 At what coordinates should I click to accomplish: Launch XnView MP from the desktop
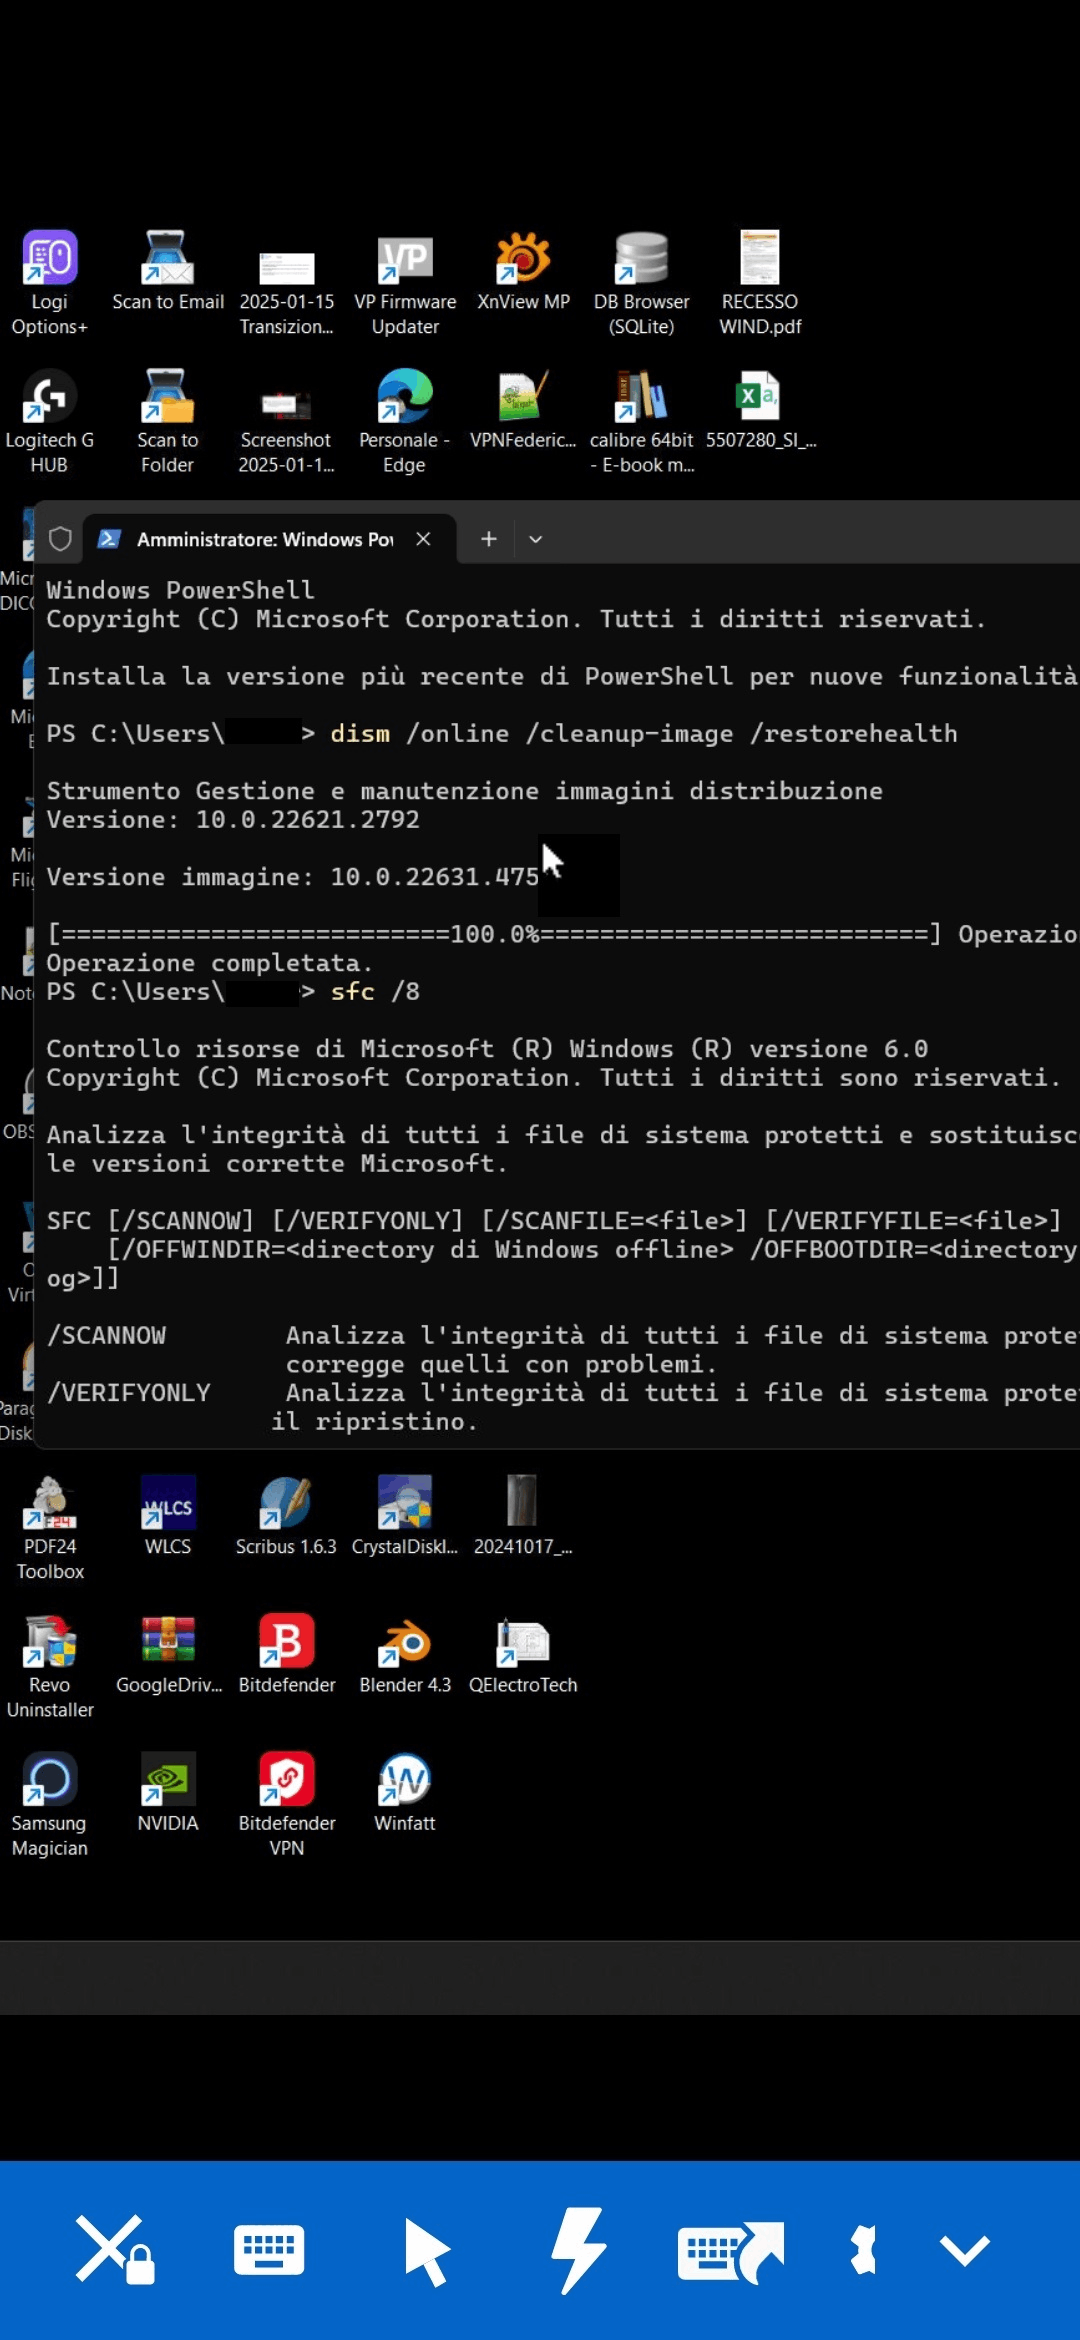click(523, 272)
